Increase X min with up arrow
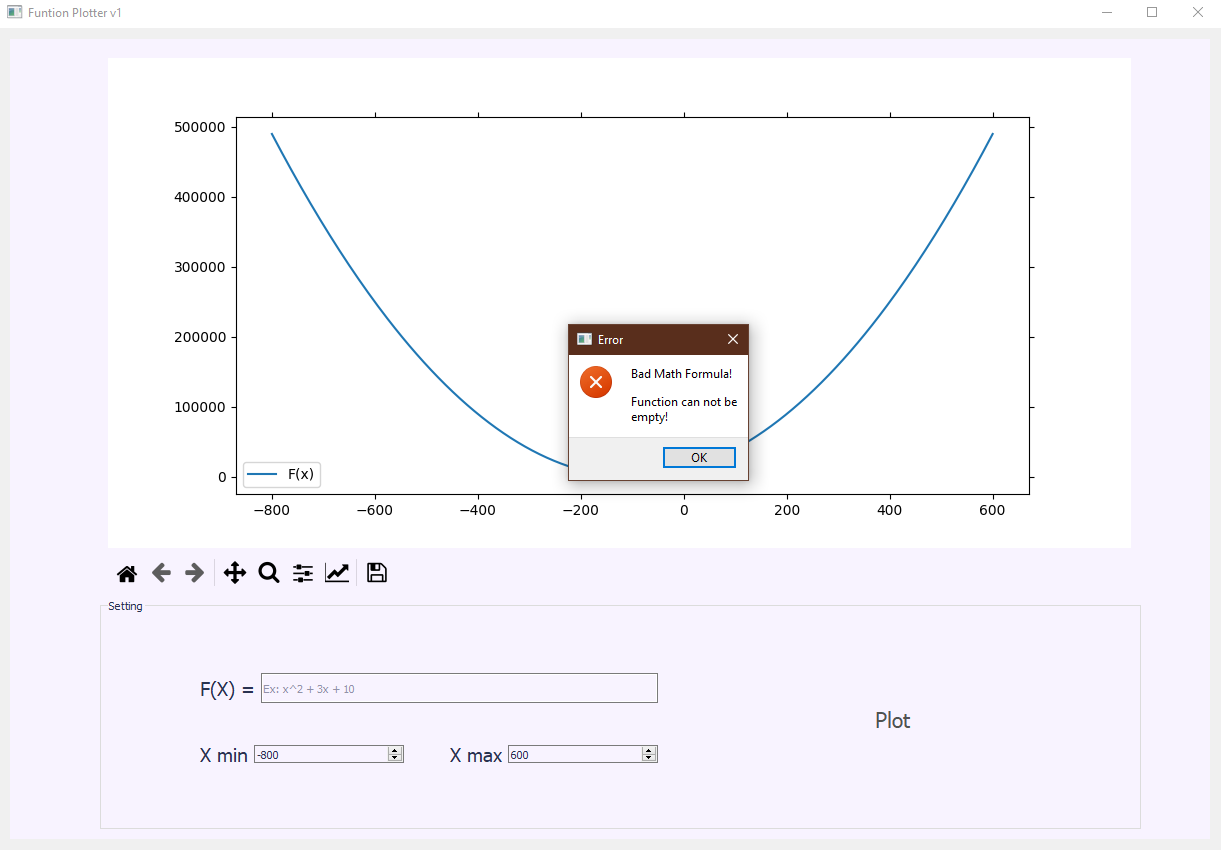The height and width of the screenshot is (850, 1221). point(396,751)
